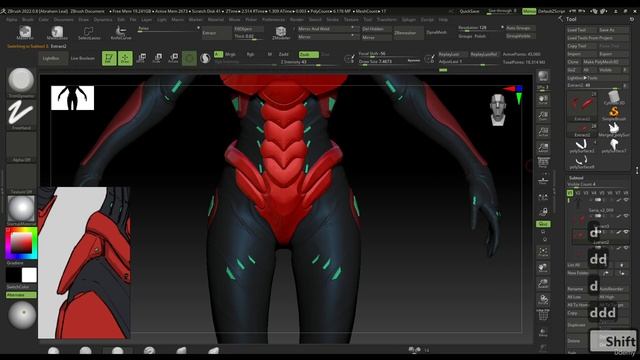Toggle the V1 visibility set
The width and height of the screenshot is (640, 360).
(x=570, y=193)
